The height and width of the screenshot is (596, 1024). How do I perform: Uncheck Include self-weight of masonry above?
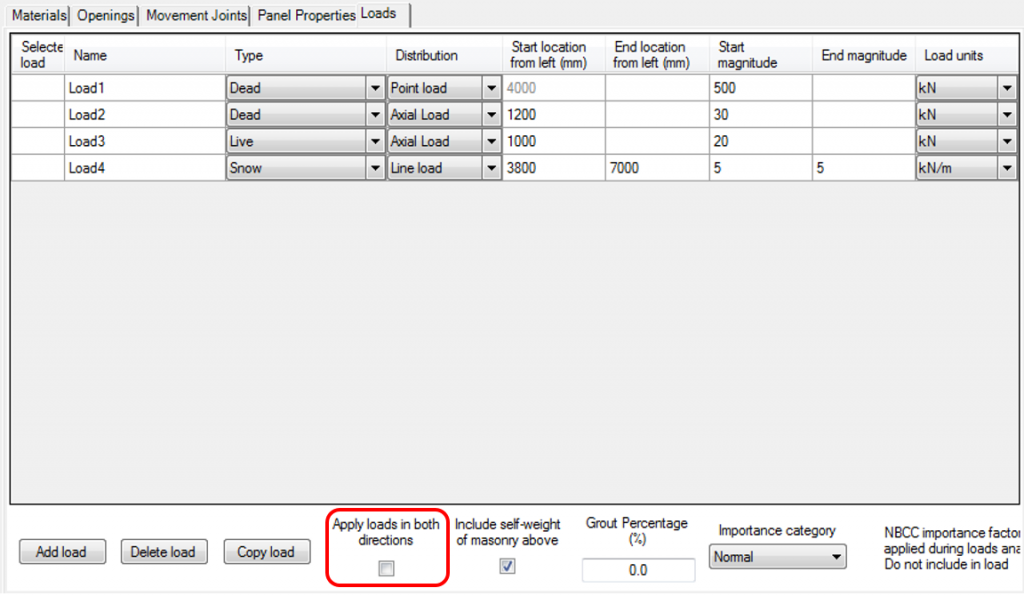[507, 566]
